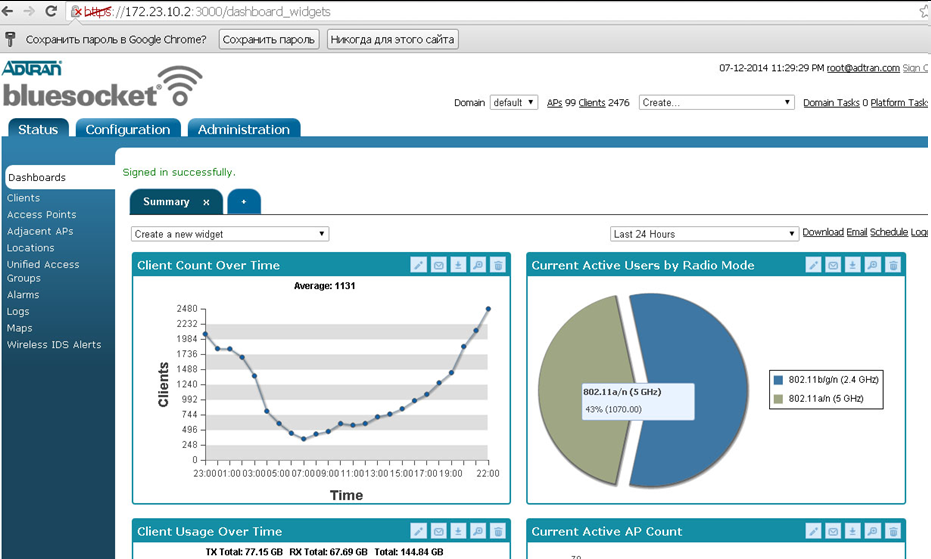Image resolution: width=931 pixels, height=559 pixels.
Task: Delete the Current Active AP Count widget
Action: (893, 531)
